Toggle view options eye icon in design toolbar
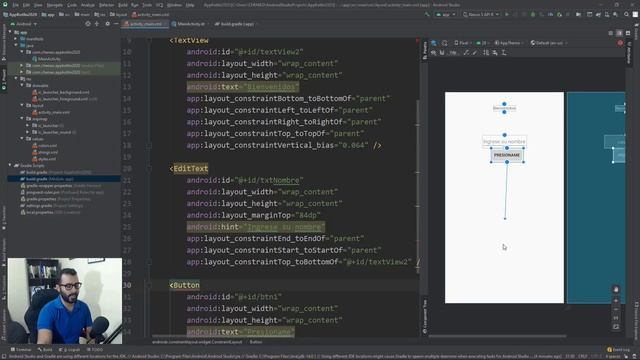640x360 pixels. pos(433,53)
